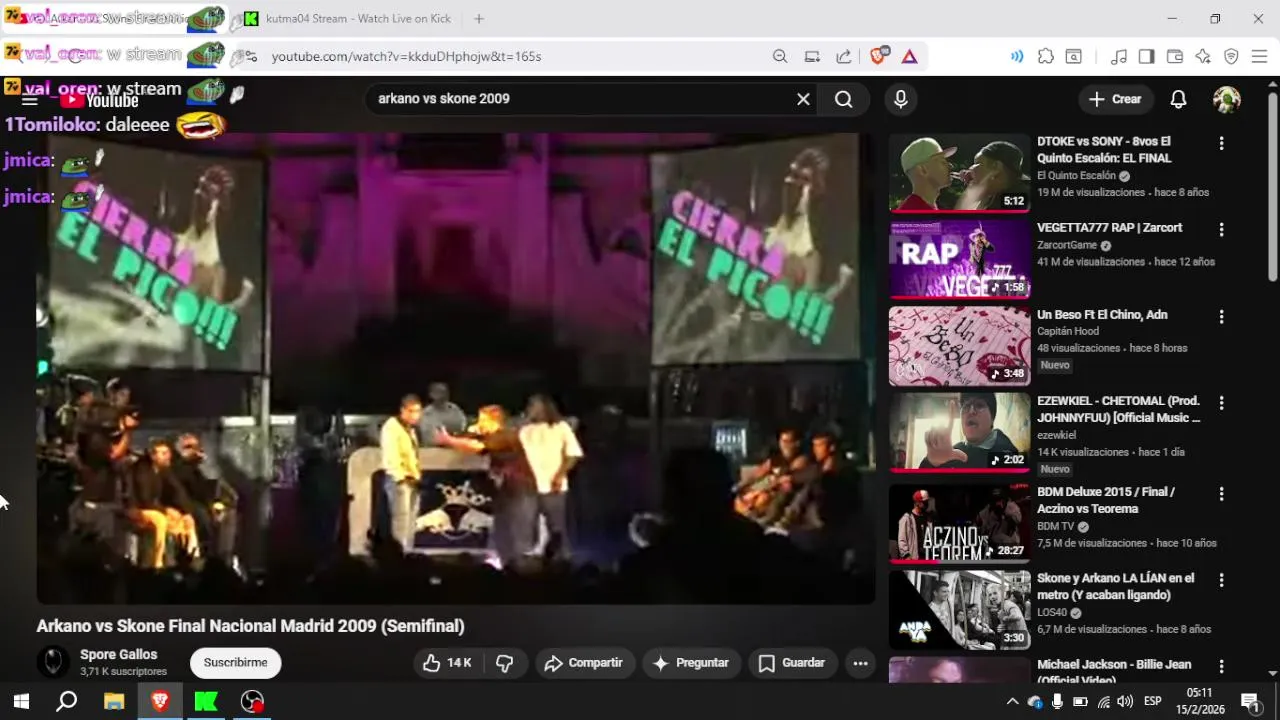This screenshot has height=720, width=1280.
Task: Open Brave VPN shield icon
Action: tap(1231, 57)
